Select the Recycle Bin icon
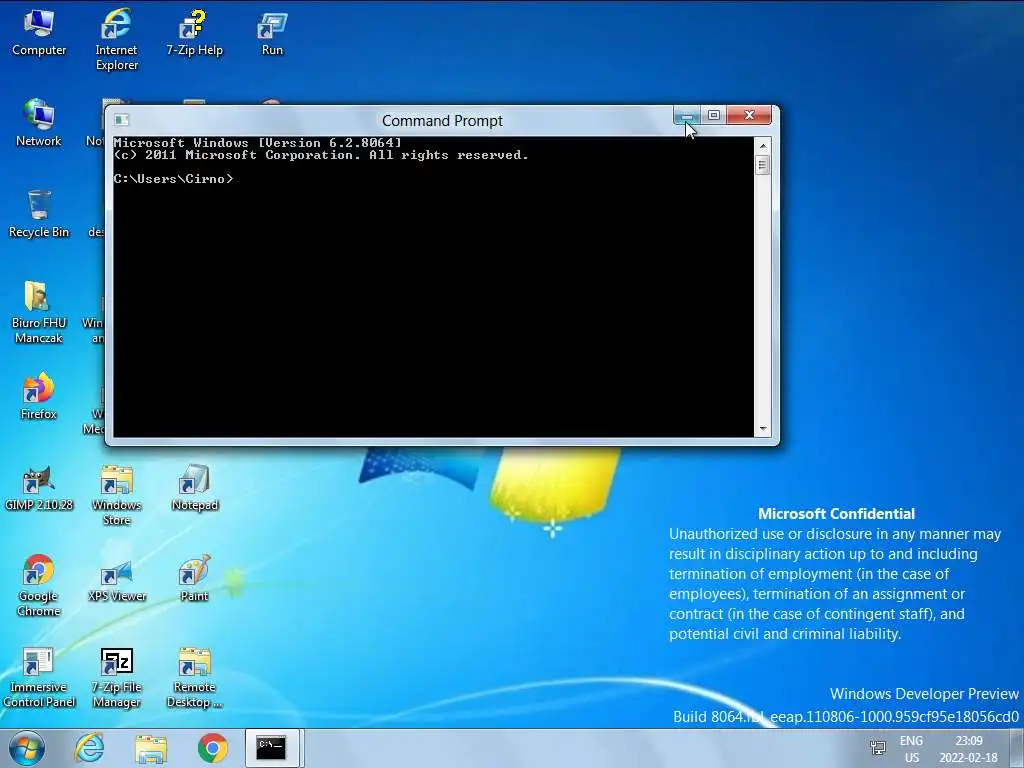The image size is (1024, 768). pyautogui.click(x=39, y=214)
